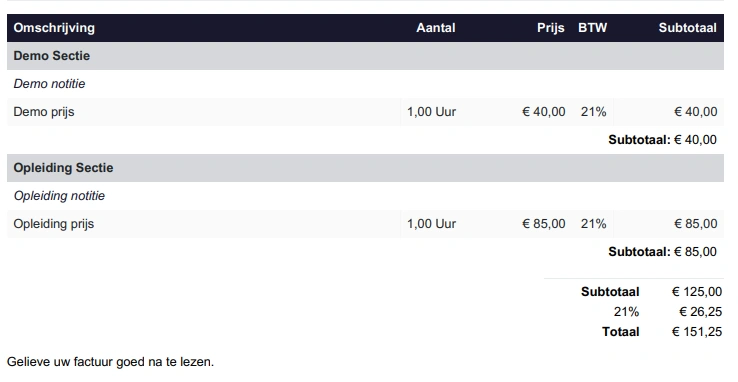
Task: Click the € 40,00 price of Demo prijs
Action: tap(544, 112)
